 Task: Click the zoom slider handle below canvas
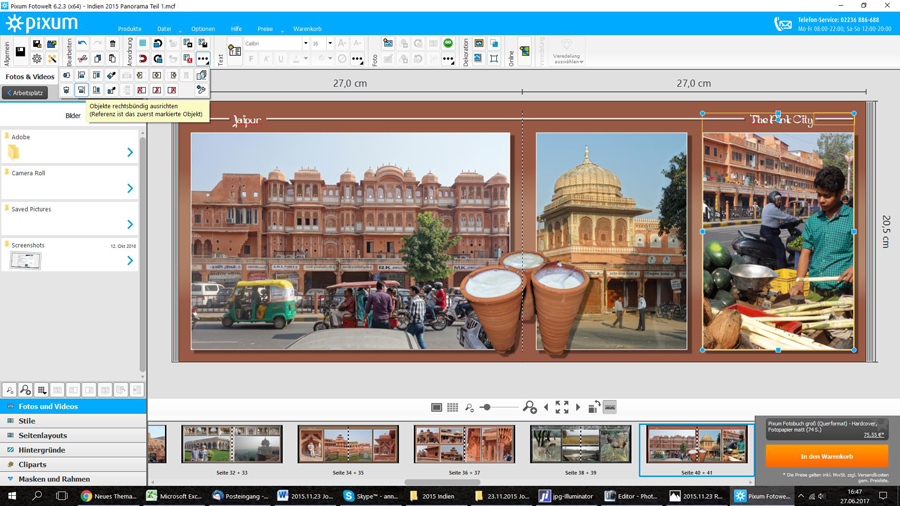click(x=487, y=408)
